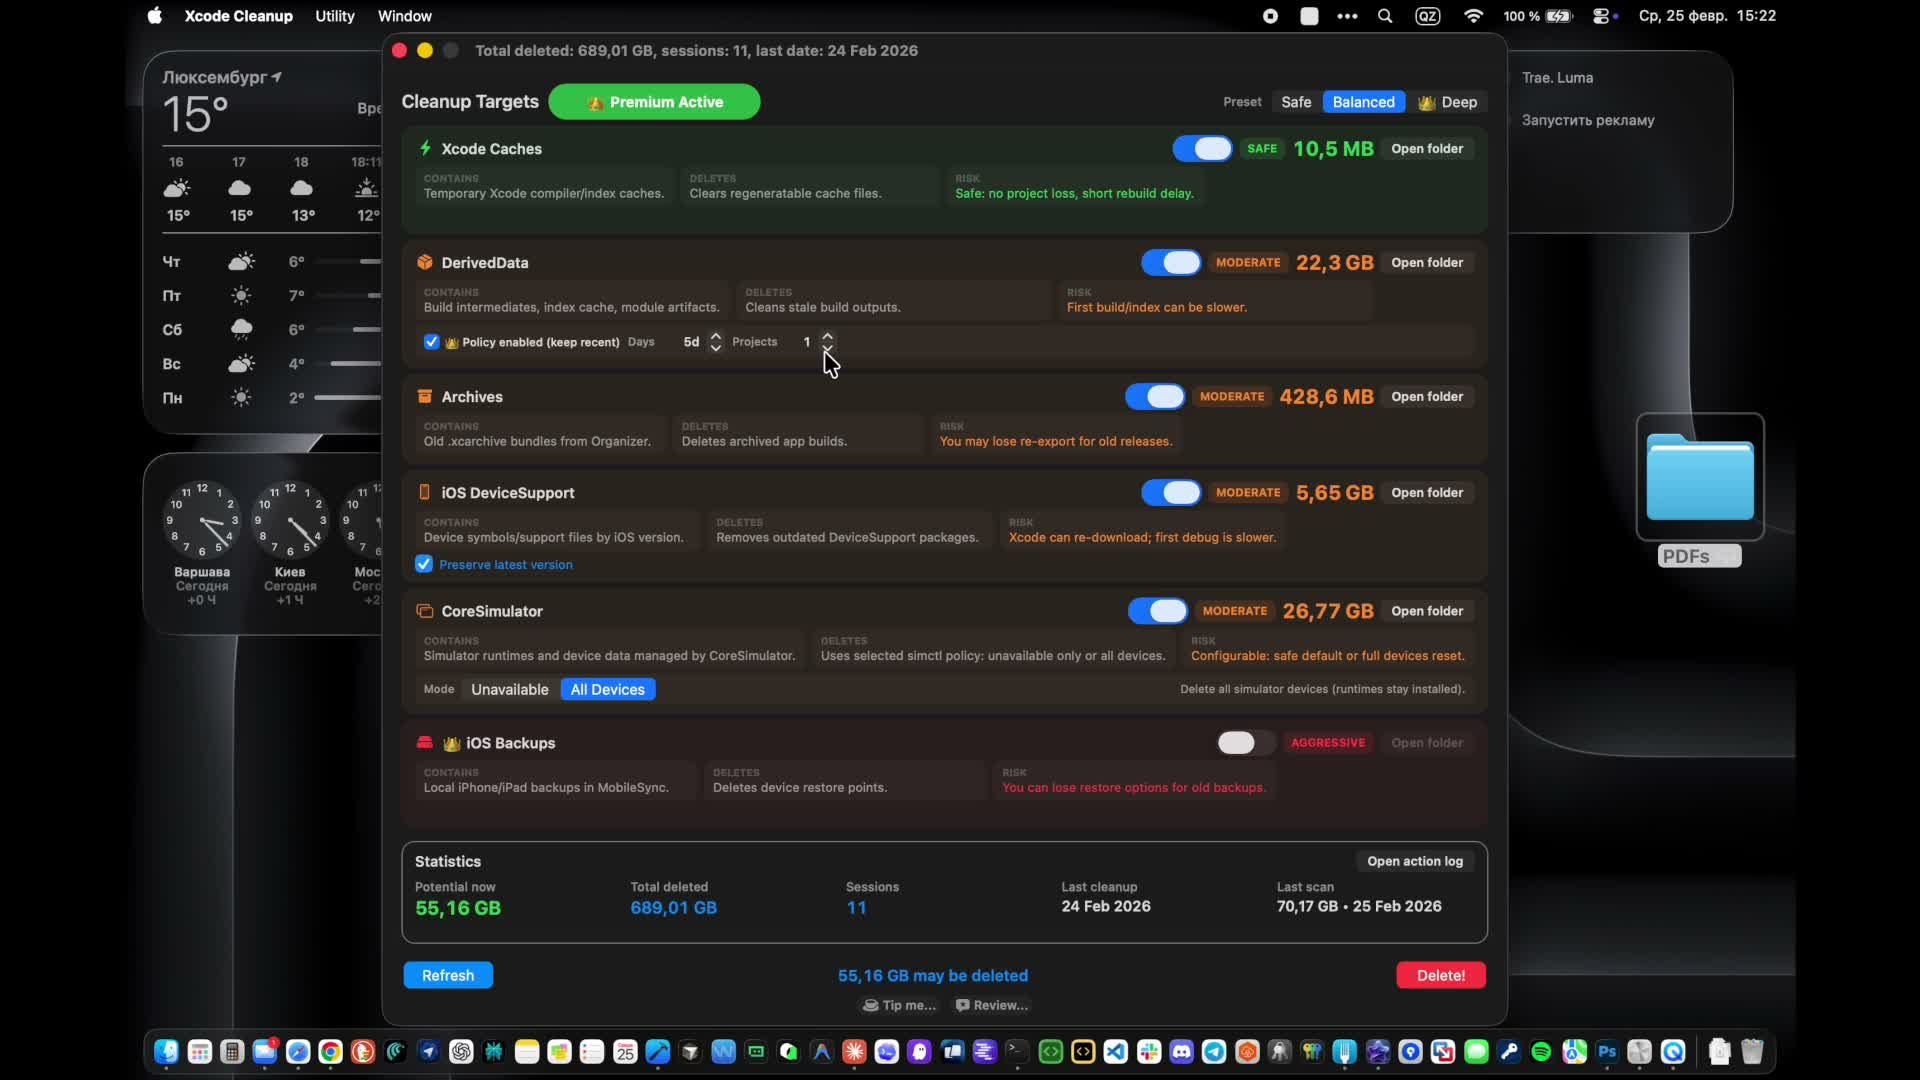
Task: Open Telegram from the Dock
Action: (x=1215, y=1051)
